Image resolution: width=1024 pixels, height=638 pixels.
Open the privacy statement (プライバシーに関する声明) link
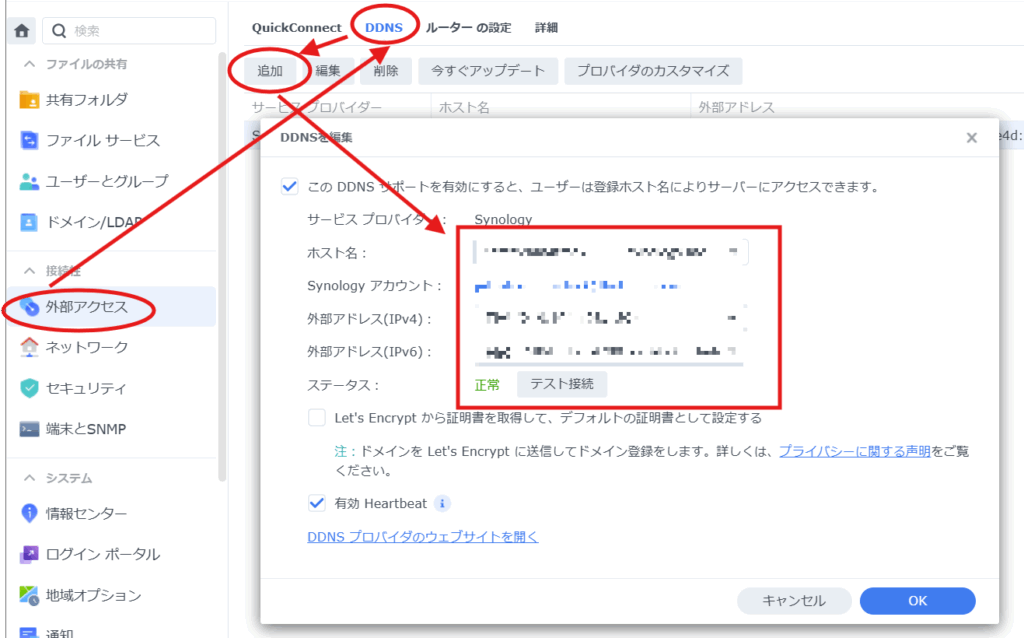(855, 452)
